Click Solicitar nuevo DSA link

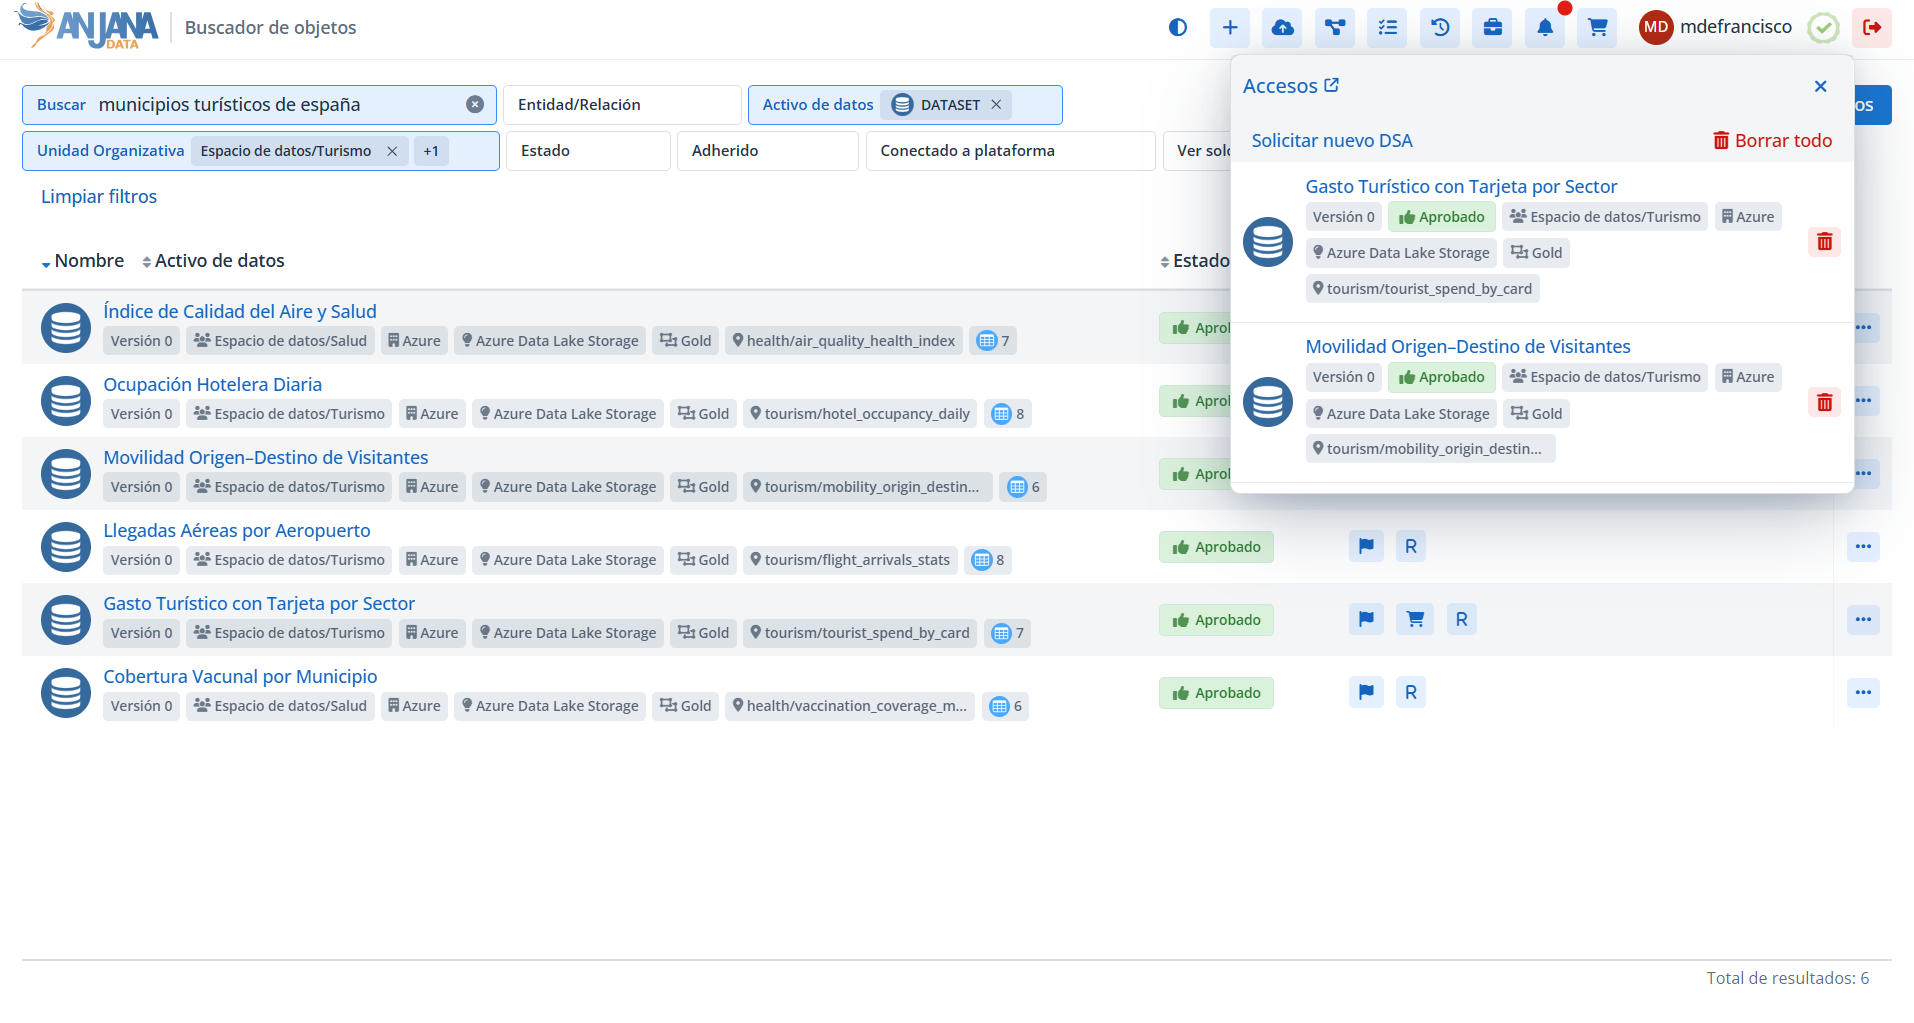(x=1331, y=141)
